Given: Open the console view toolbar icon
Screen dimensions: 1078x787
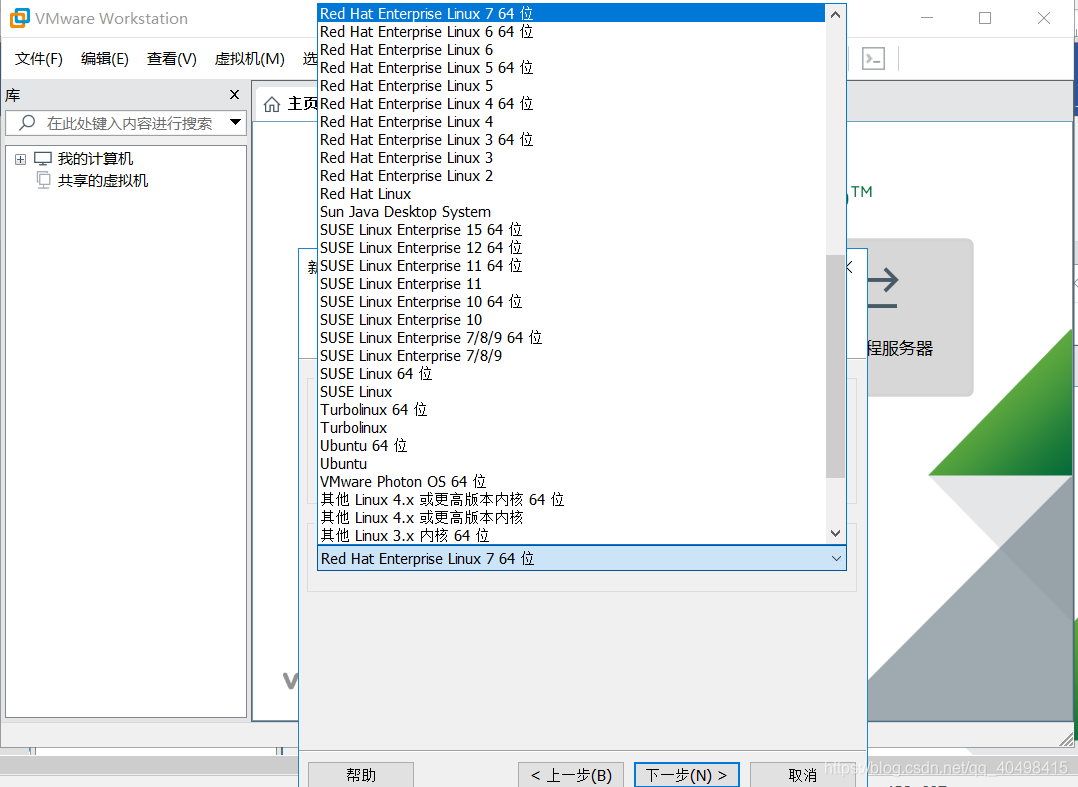Looking at the screenshot, I should coord(873,59).
